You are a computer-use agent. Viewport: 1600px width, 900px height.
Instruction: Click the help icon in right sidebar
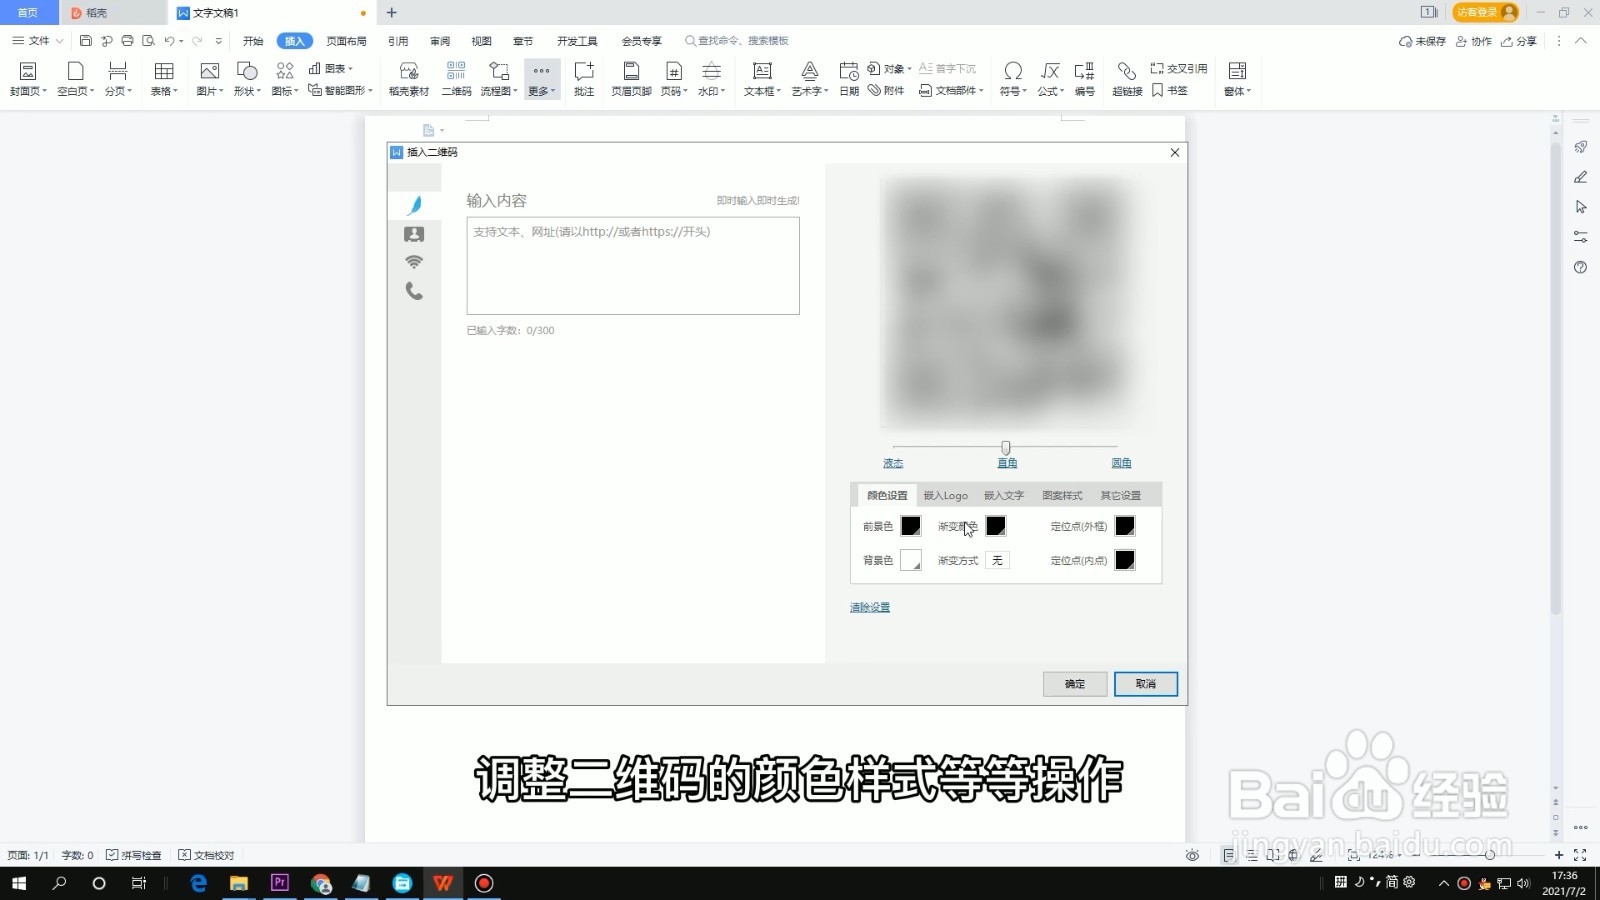click(x=1580, y=267)
